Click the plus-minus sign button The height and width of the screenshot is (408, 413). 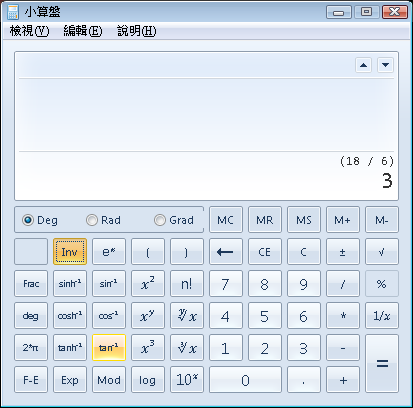point(343,252)
